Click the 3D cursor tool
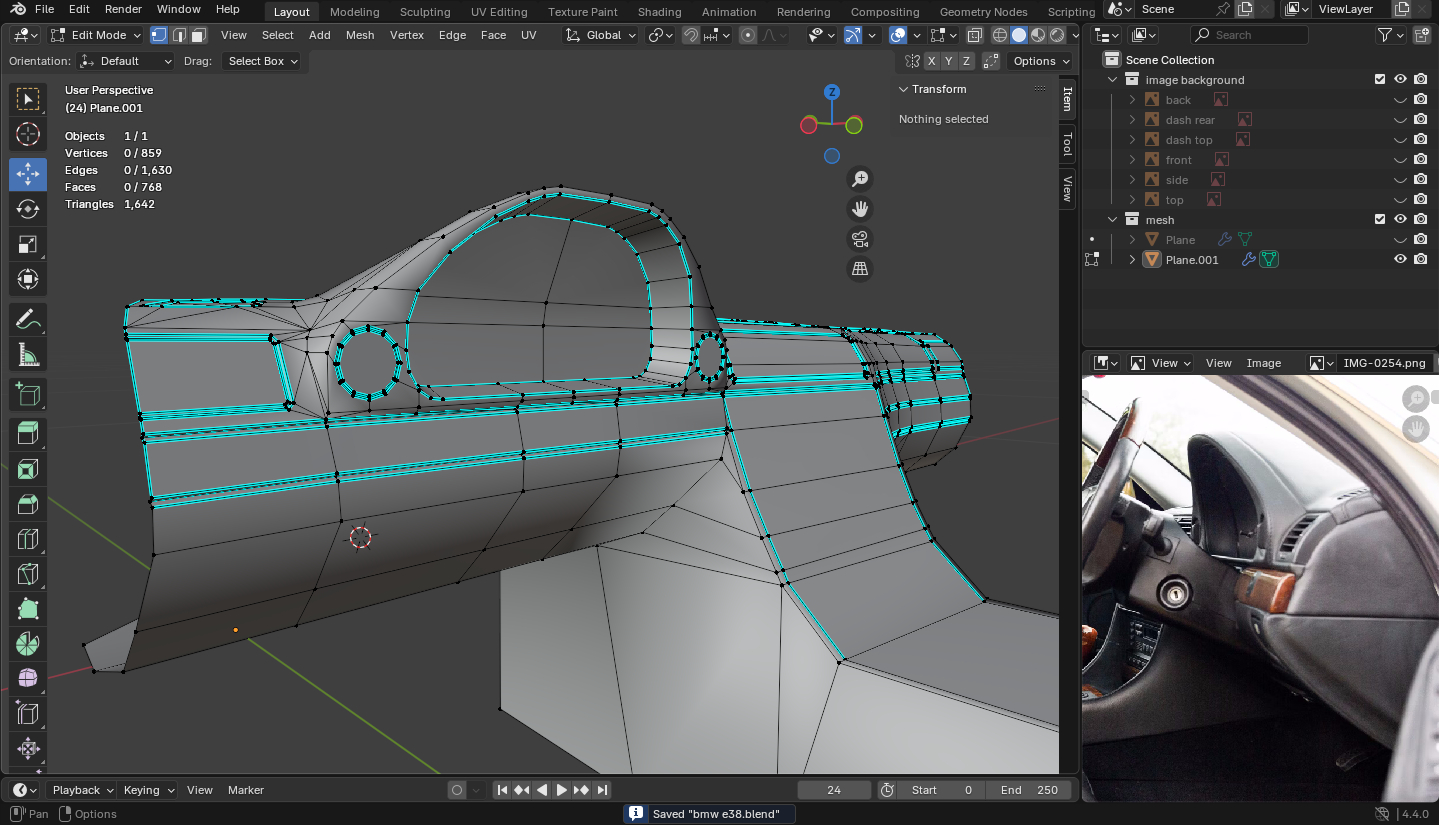Screen dimensions: 1439x825 click(28, 135)
